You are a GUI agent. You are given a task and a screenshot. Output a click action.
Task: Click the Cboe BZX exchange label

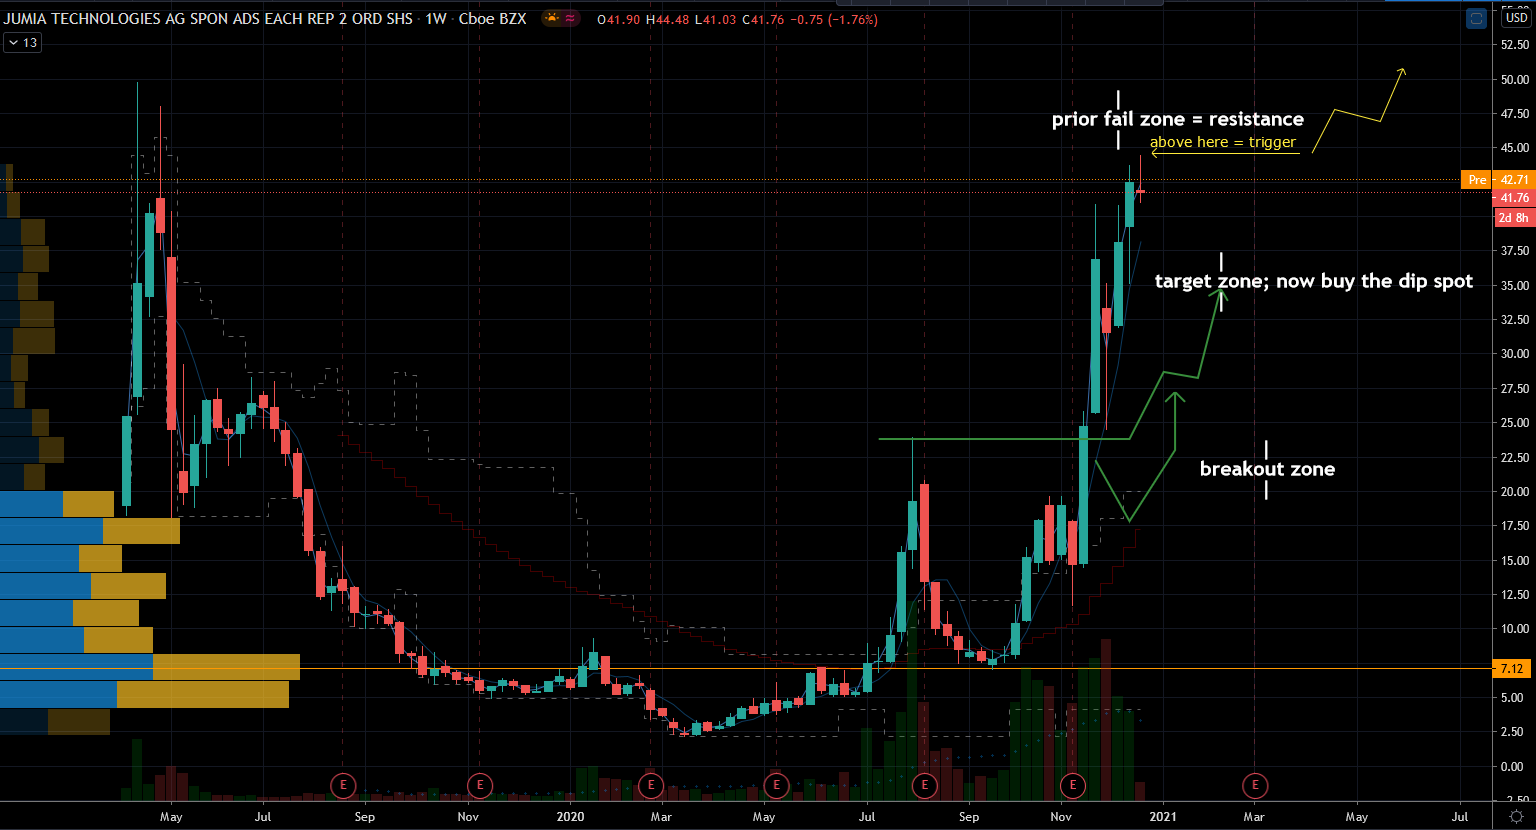pos(493,19)
